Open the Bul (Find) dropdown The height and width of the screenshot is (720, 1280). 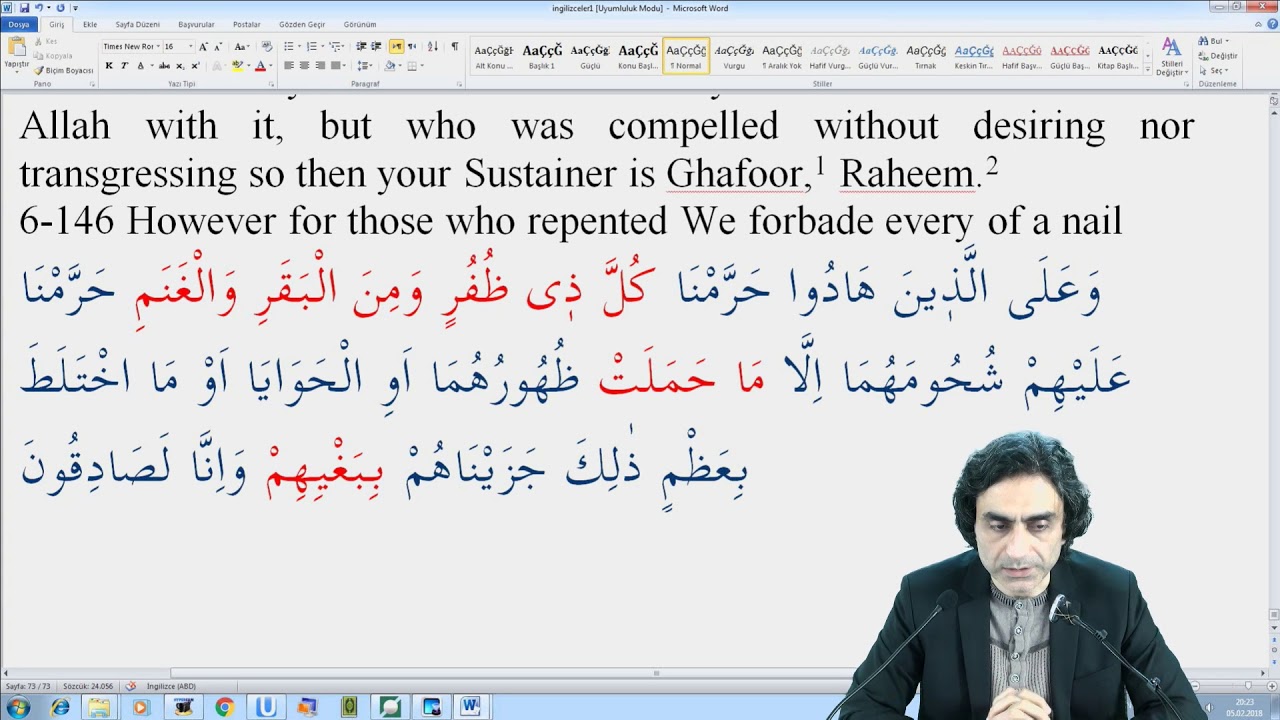coord(1227,41)
